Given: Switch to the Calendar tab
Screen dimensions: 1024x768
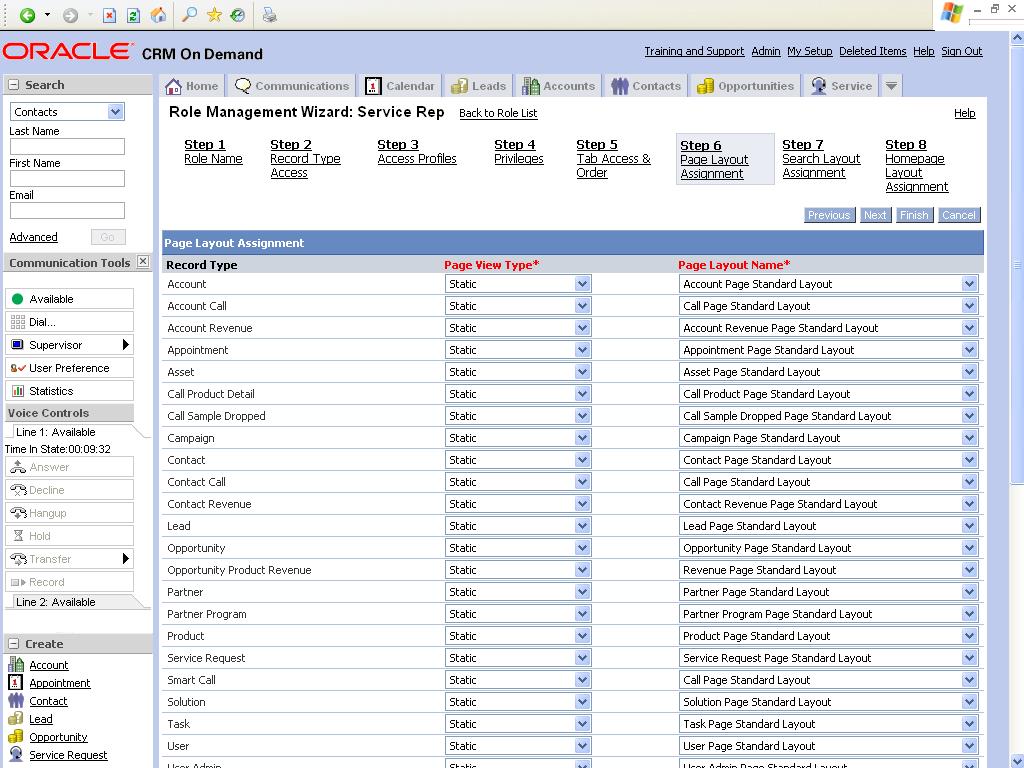Looking at the screenshot, I should [400, 86].
